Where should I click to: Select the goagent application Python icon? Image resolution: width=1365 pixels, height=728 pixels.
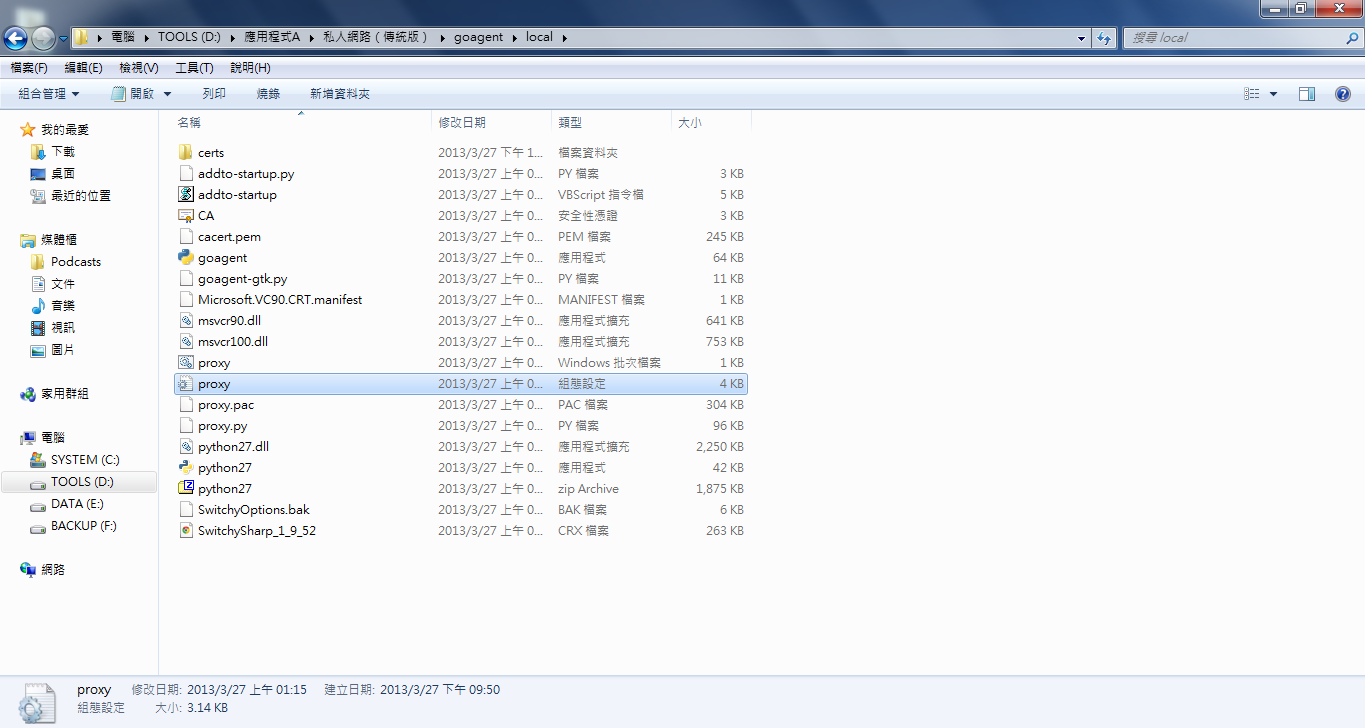185,258
